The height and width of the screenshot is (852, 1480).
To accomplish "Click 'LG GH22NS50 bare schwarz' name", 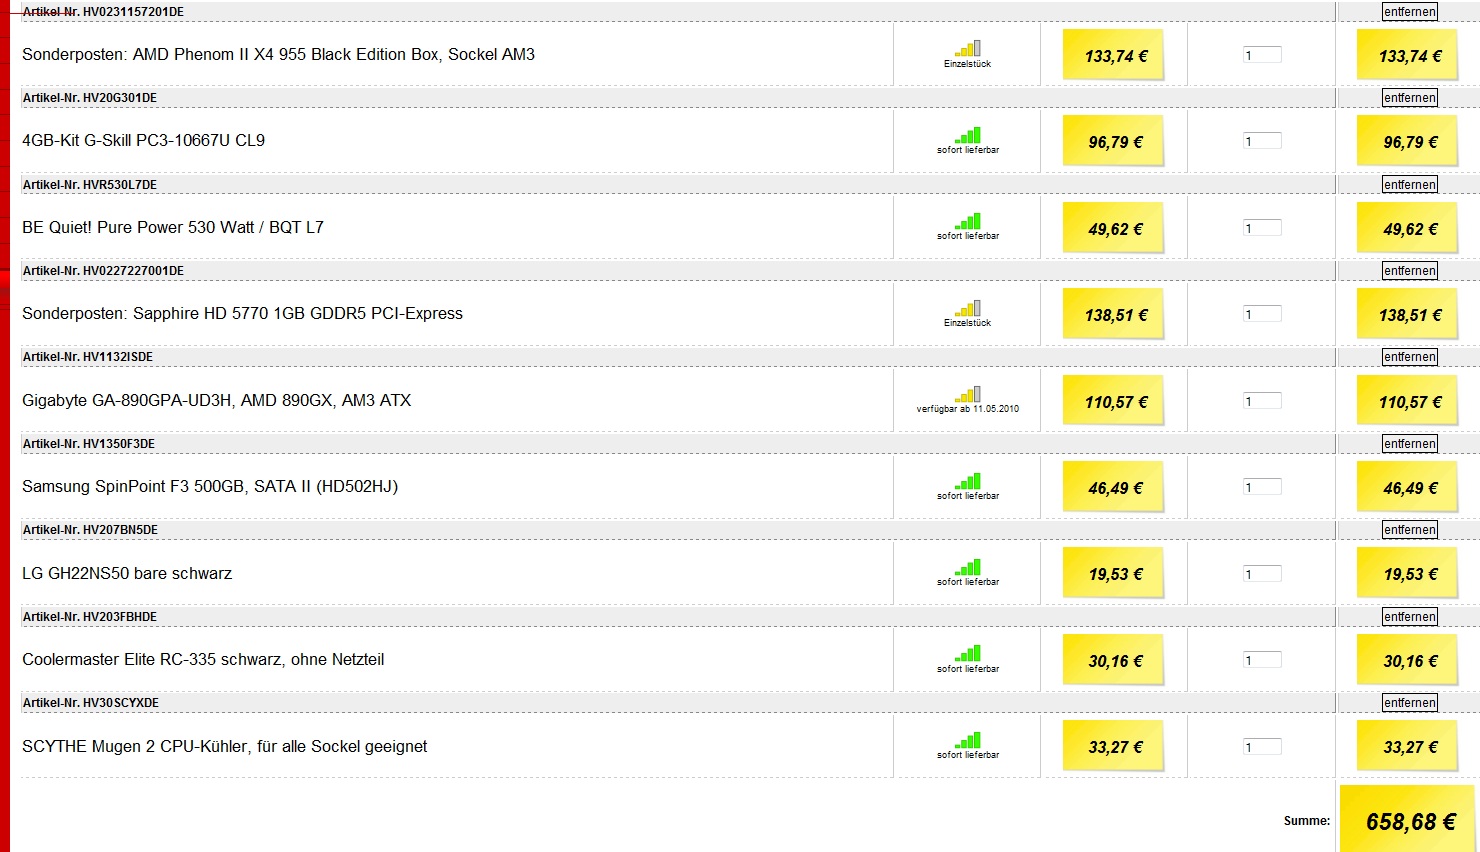I will tap(127, 574).
